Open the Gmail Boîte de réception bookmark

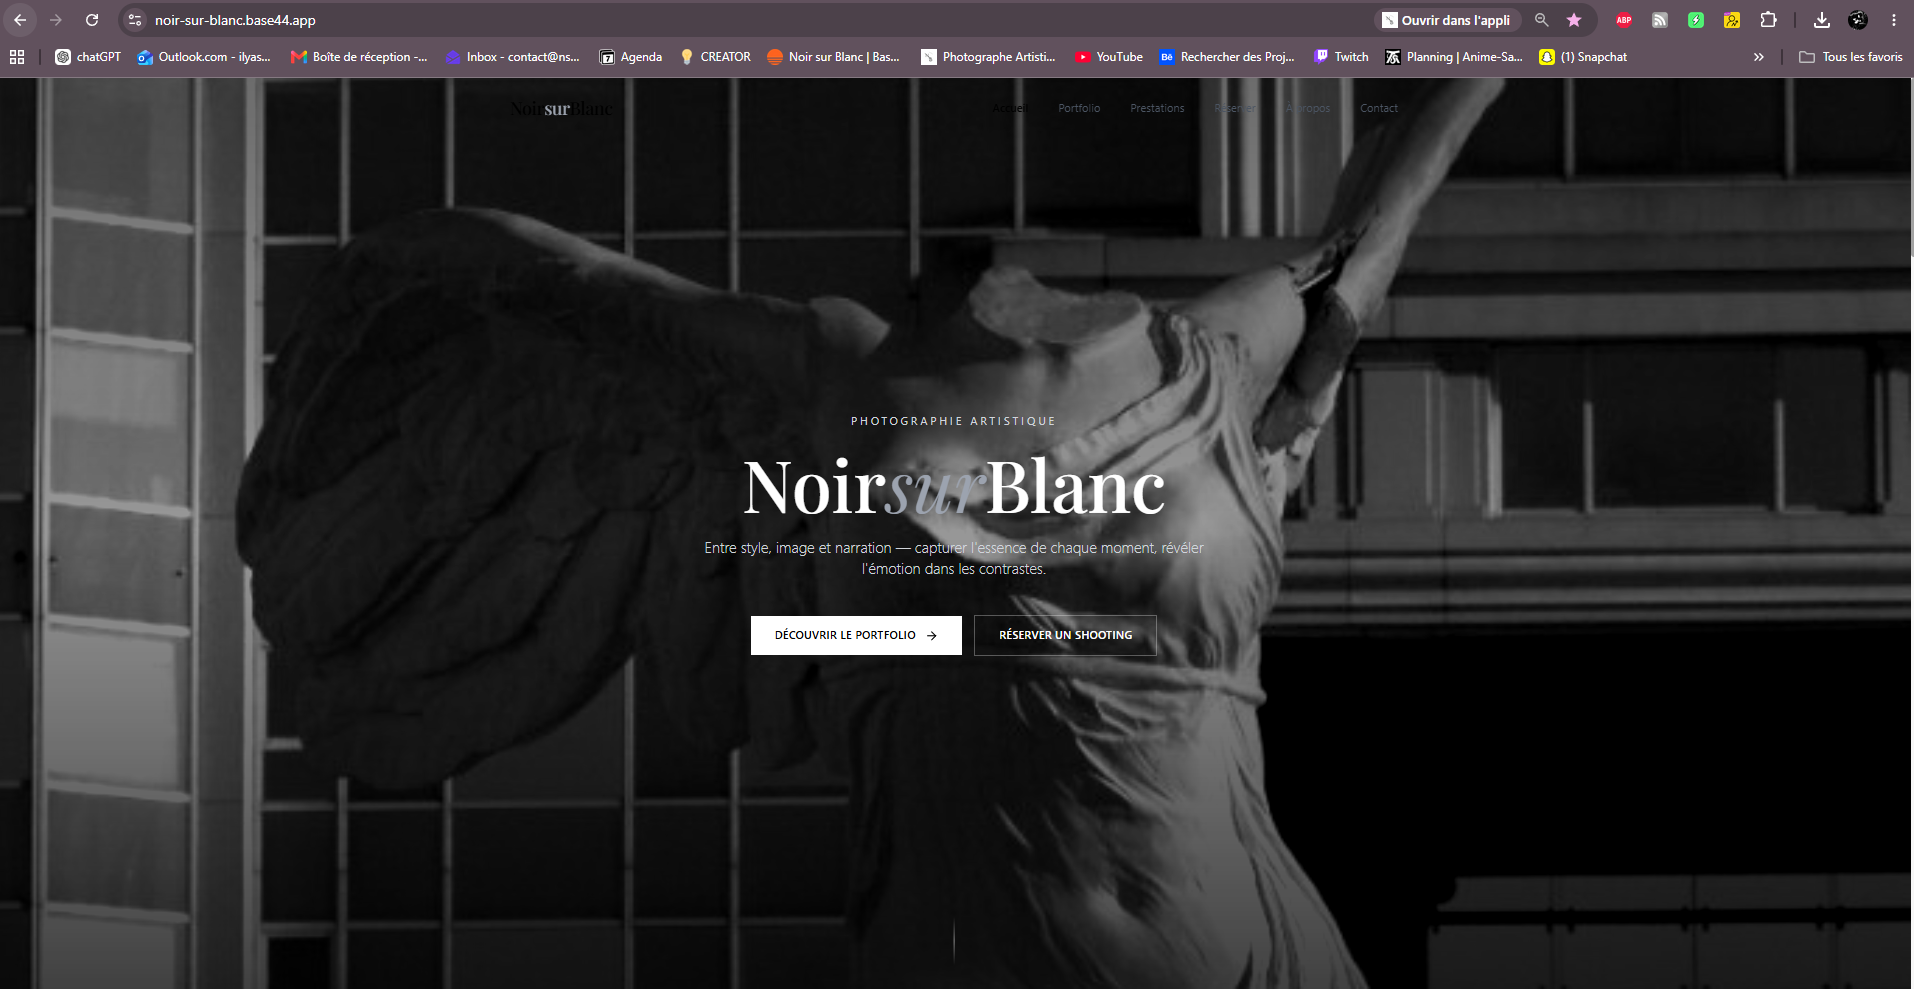coord(359,57)
